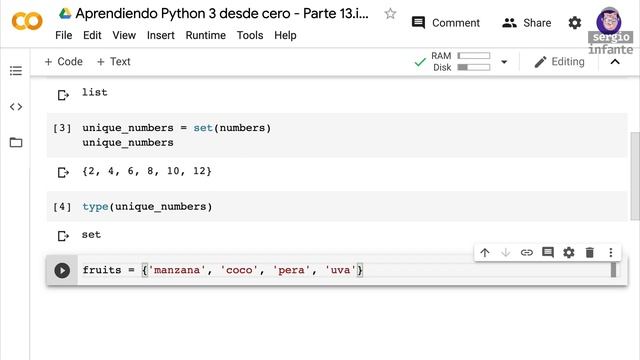Screen dimensions: 640x360
Task: Add a new Text cell
Action: point(113,62)
